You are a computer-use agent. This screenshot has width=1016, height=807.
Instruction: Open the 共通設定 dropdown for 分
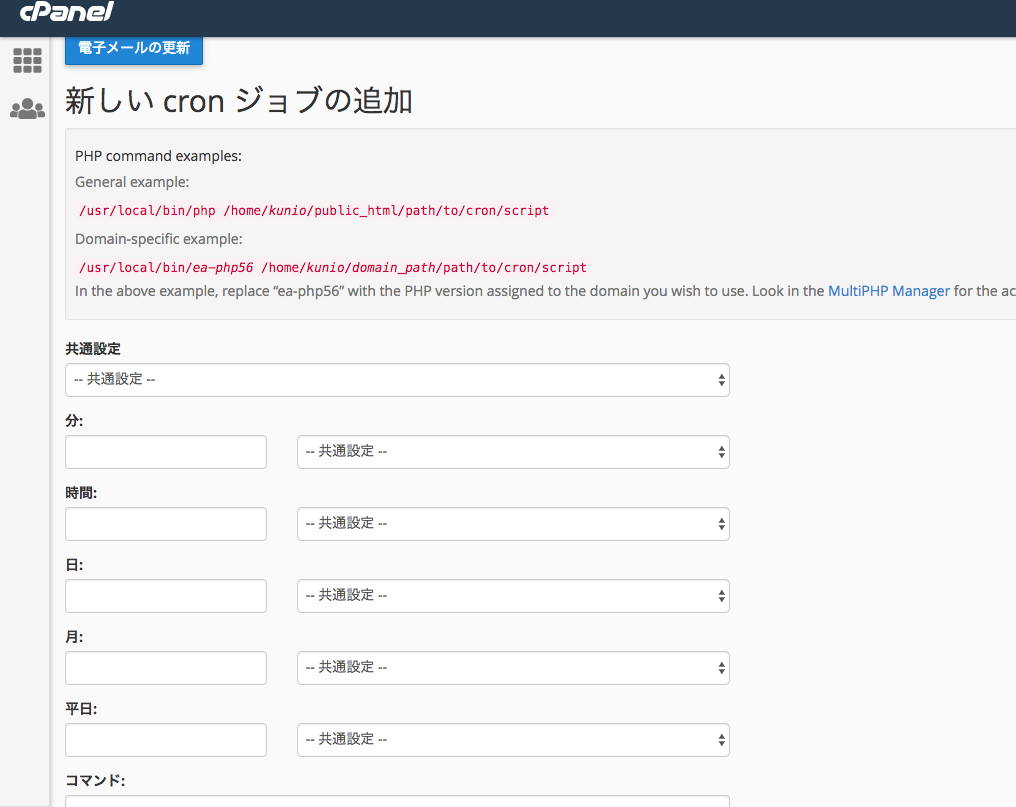(513, 452)
